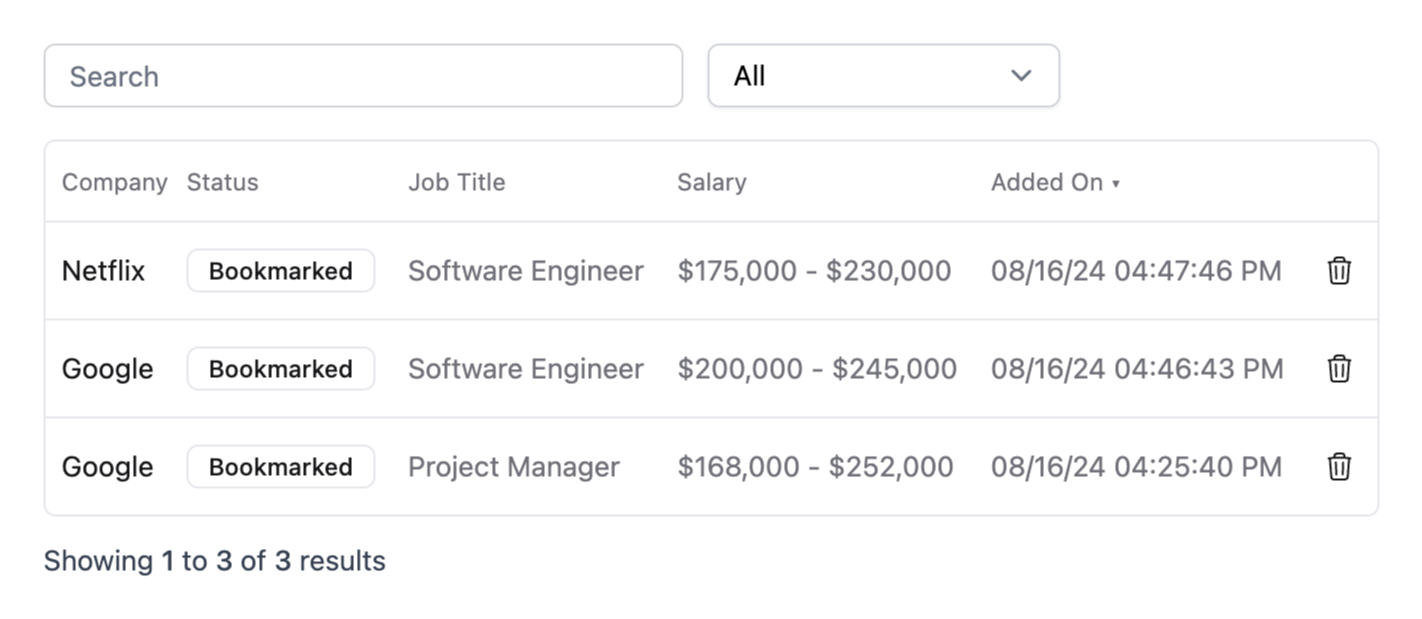
Task: Select the Project Manager job title
Action: 513,467
